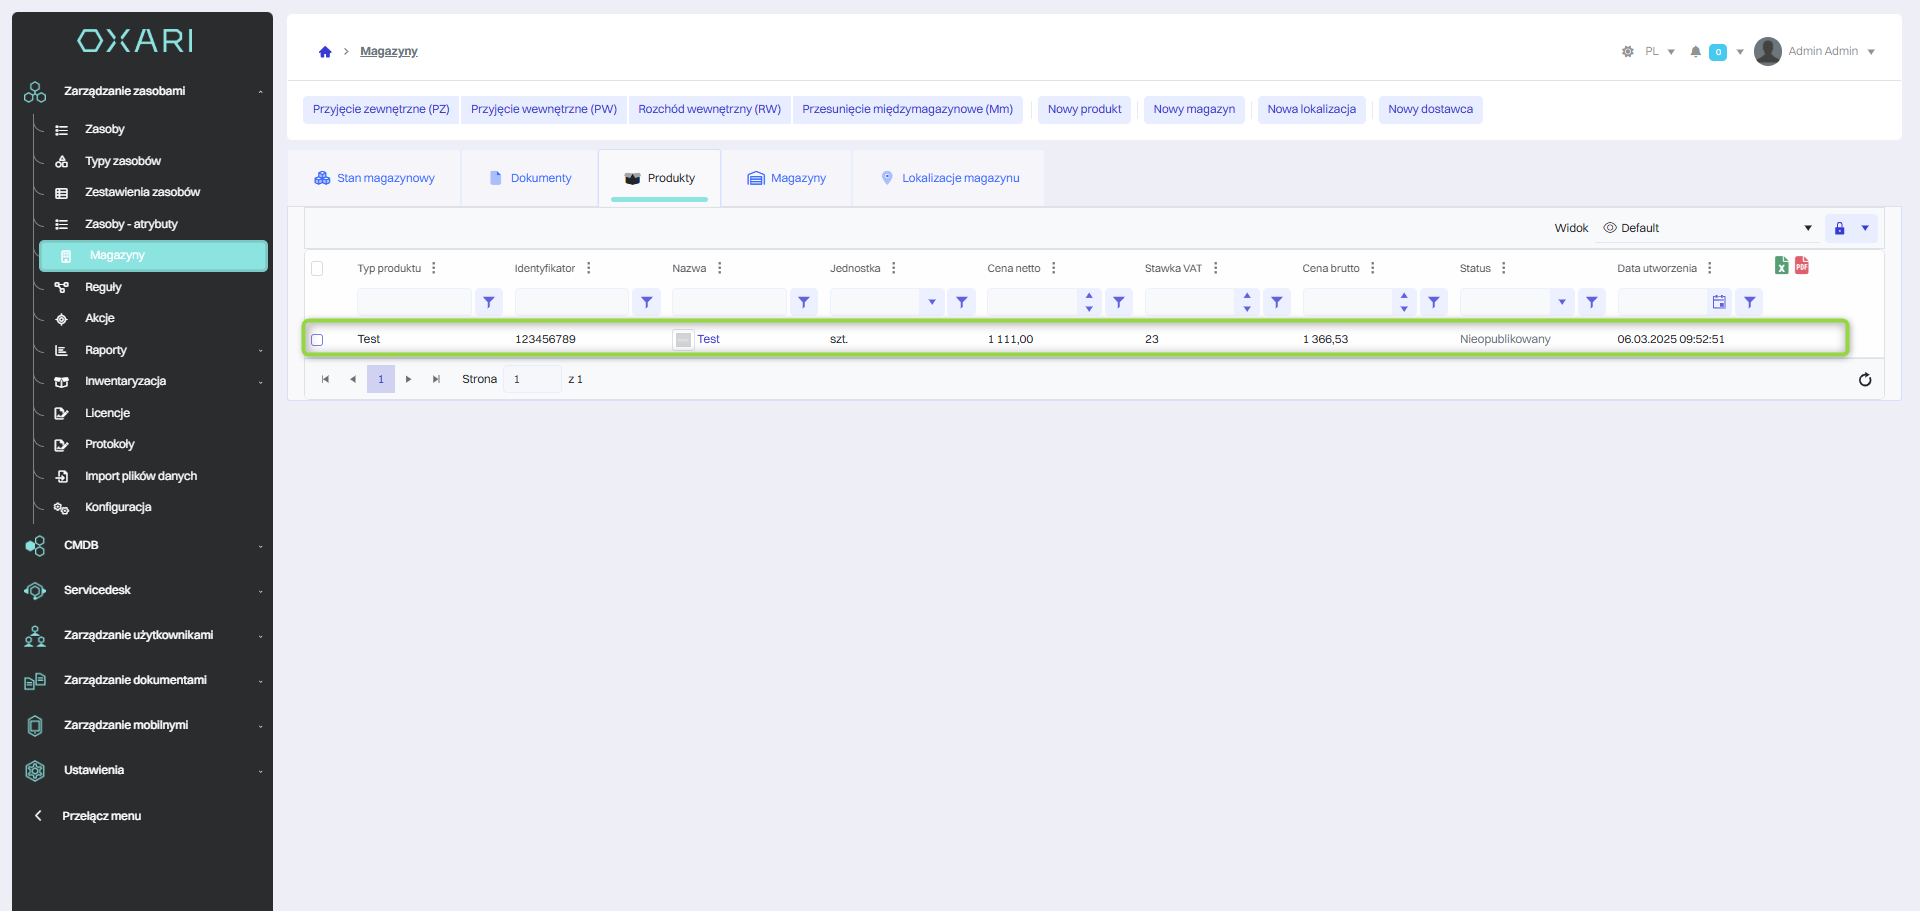This screenshot has width=1920, height=911.
Task: Click the refresh grid icon
Action: coord(1864,380)
